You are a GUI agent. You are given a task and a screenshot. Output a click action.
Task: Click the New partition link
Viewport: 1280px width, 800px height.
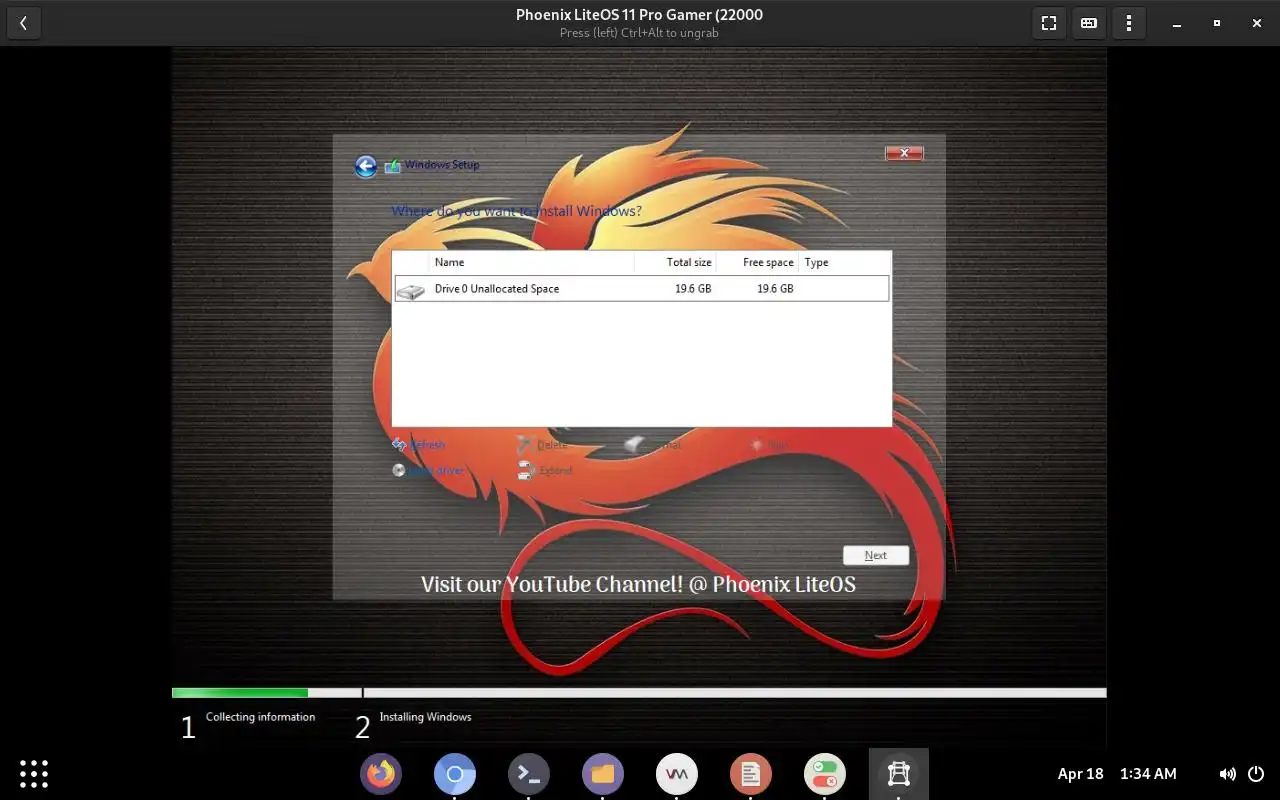[x=777, y=445]
